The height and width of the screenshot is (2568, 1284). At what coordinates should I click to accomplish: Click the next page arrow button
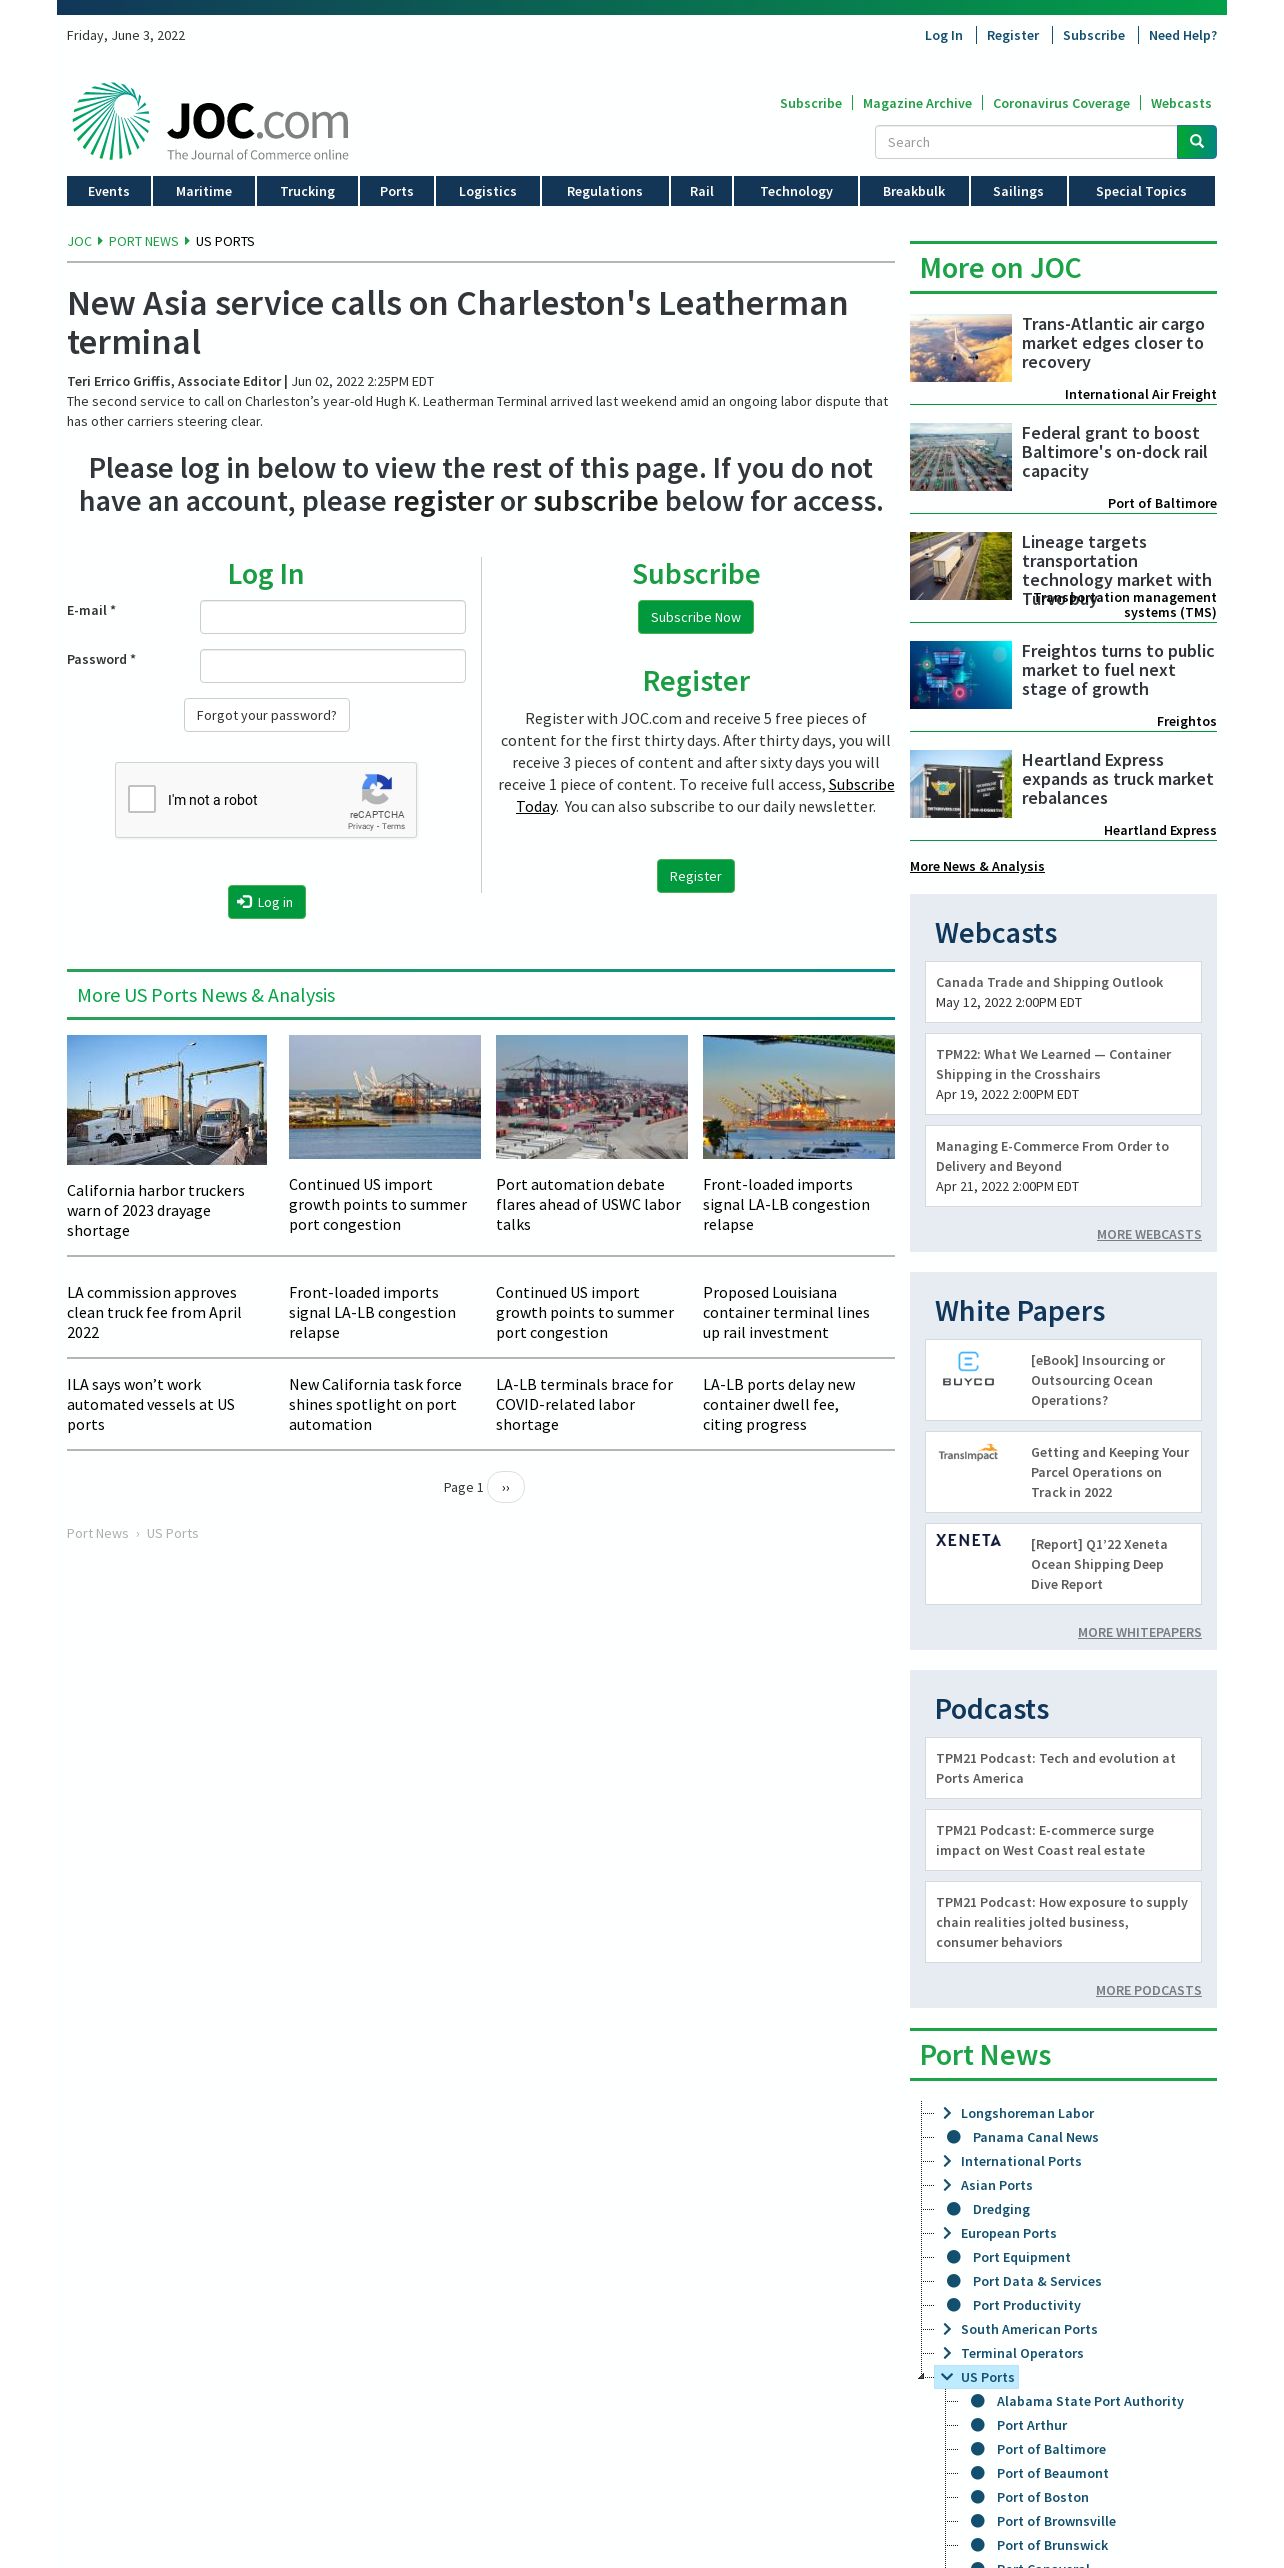coord(506,1487)
